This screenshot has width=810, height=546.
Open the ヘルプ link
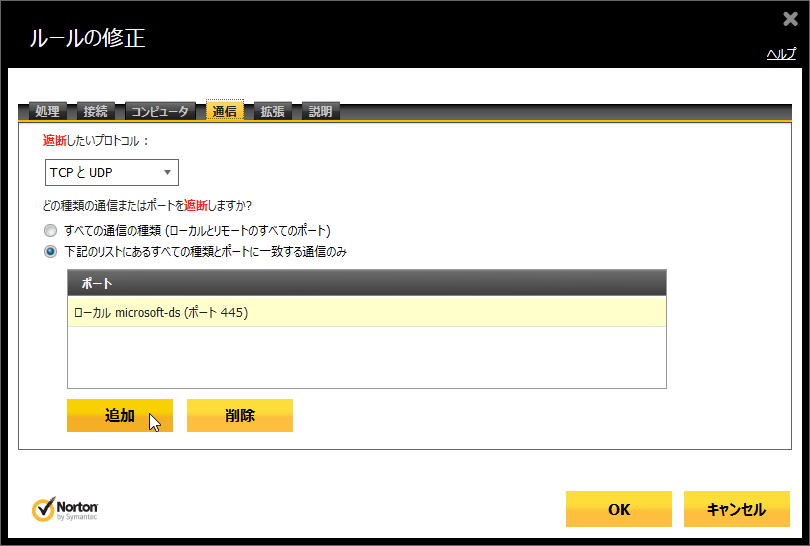pyautogui.click(x=780, y=54)
